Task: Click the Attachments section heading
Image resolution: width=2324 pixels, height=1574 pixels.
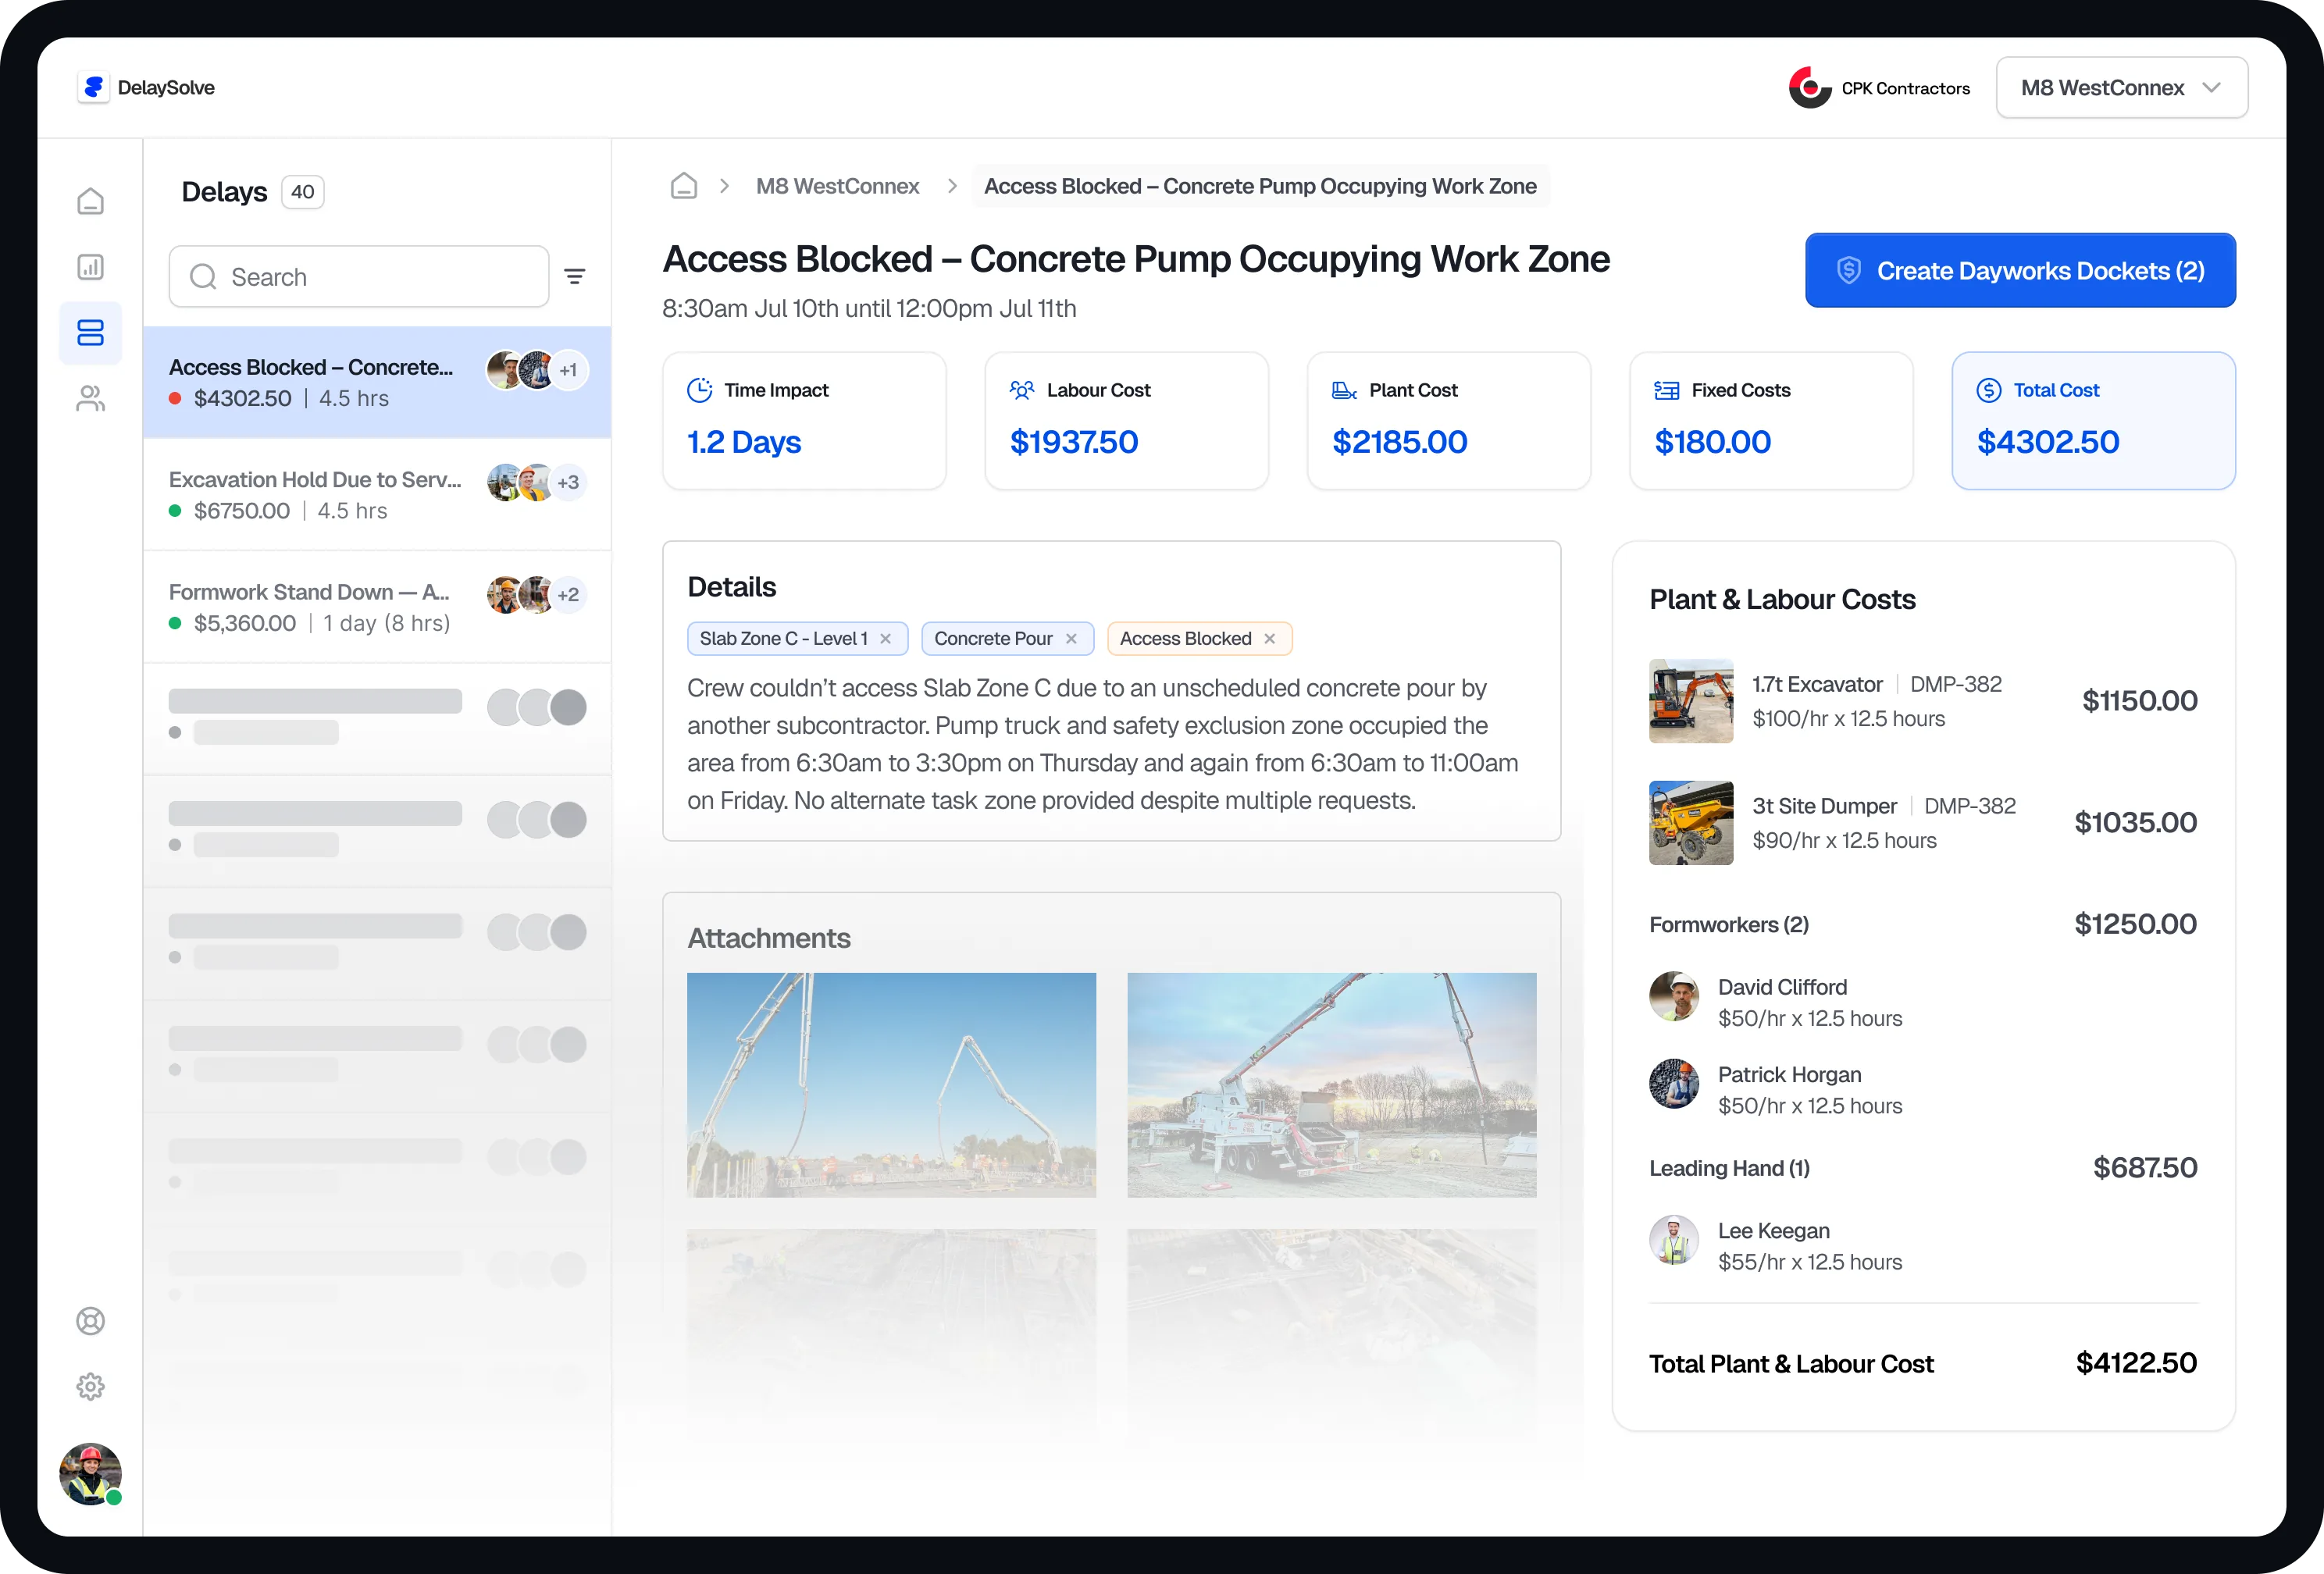Action: click(769, 939)
